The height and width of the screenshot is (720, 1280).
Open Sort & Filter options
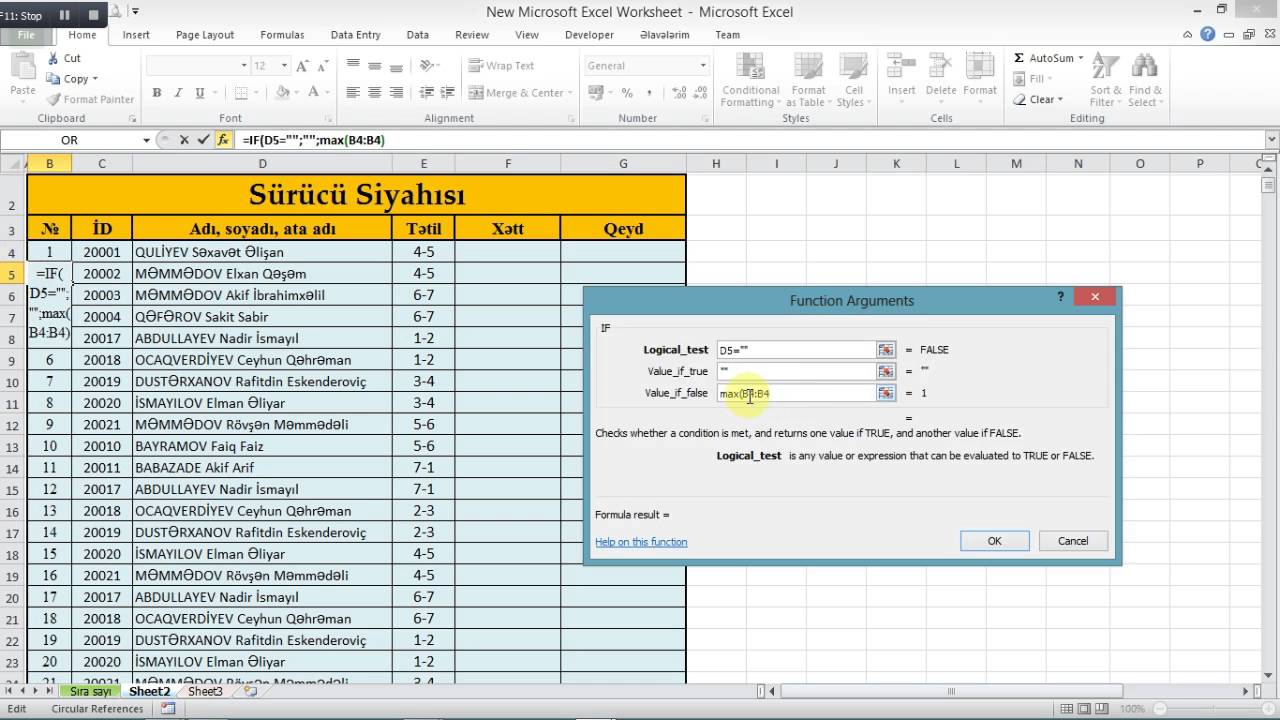point(1106,79)
